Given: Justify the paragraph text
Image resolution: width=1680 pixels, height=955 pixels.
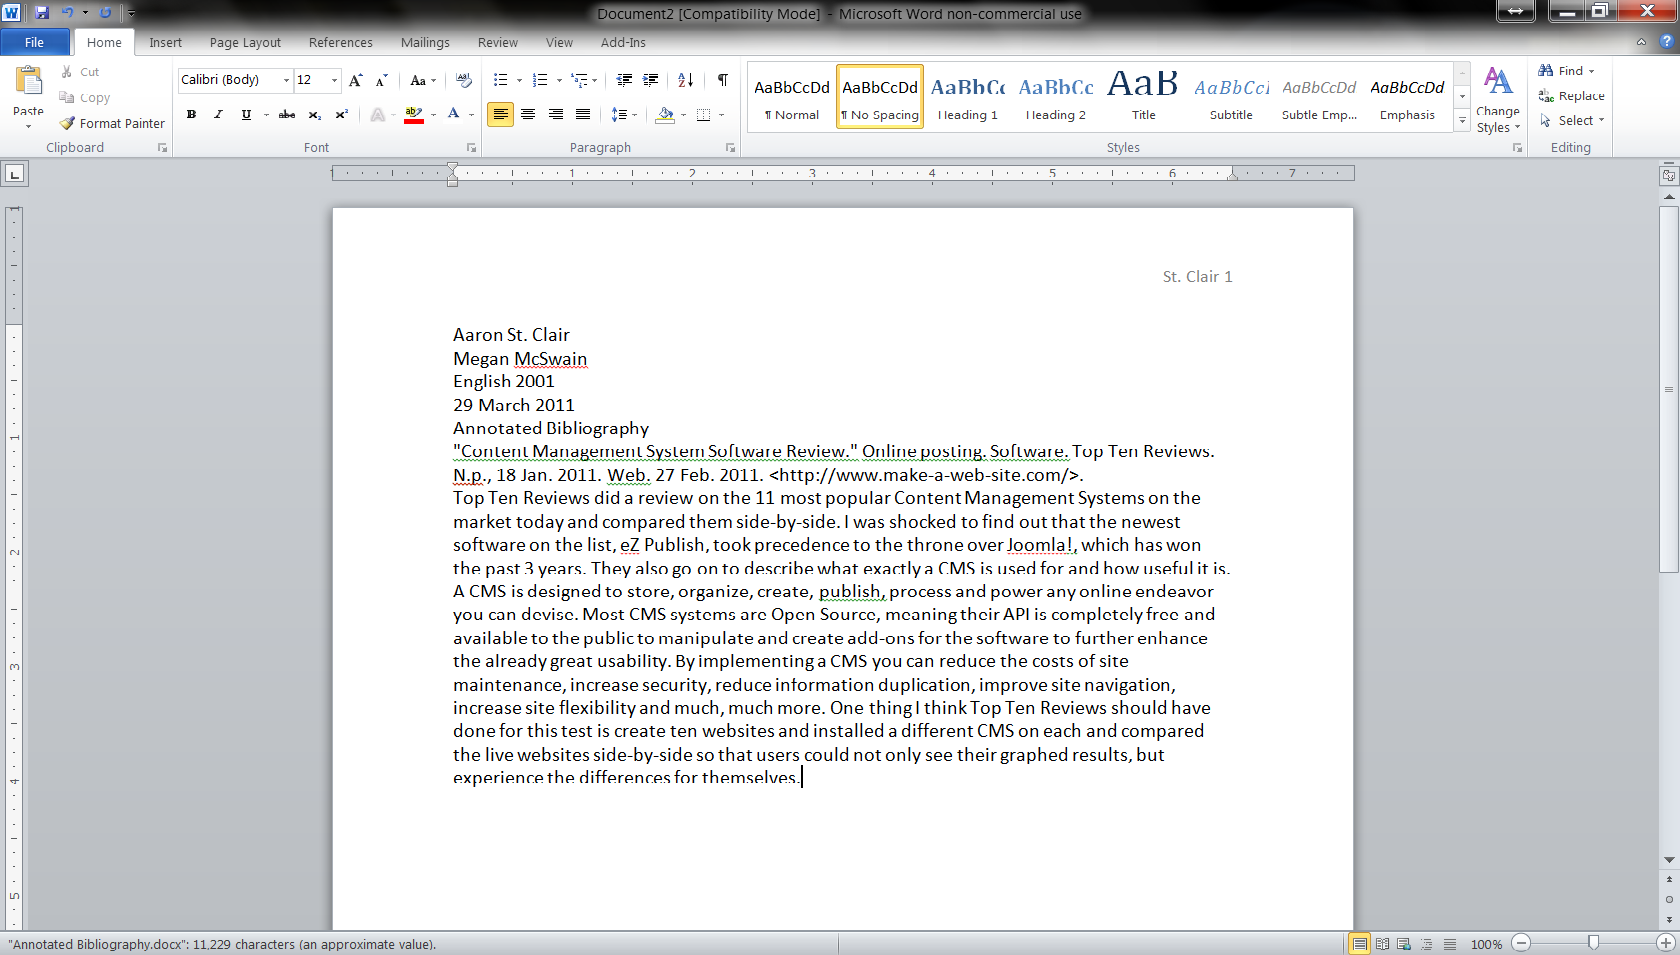Looking at the screenshot, I should point(583,114).
